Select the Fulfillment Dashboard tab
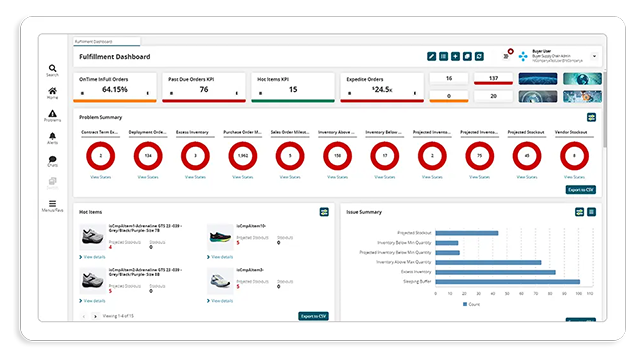640x360 pixels. (107, 42)
